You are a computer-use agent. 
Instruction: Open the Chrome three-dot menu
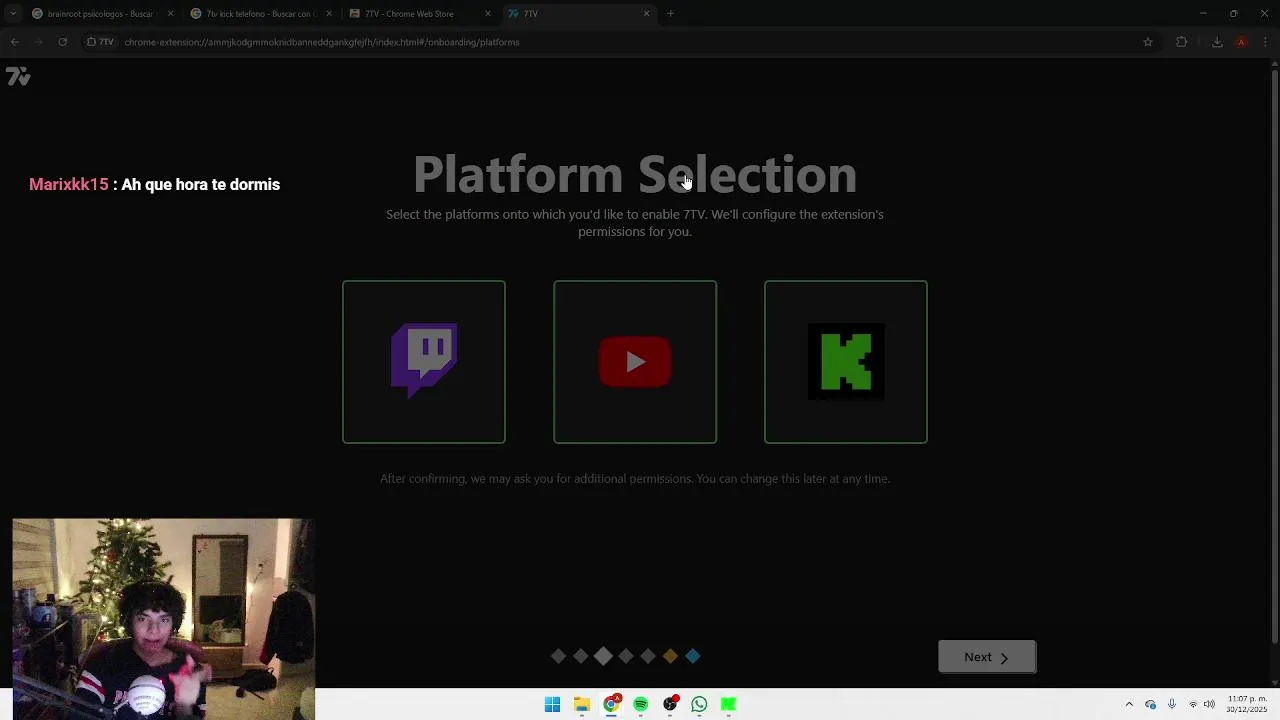click(1266, 42)
